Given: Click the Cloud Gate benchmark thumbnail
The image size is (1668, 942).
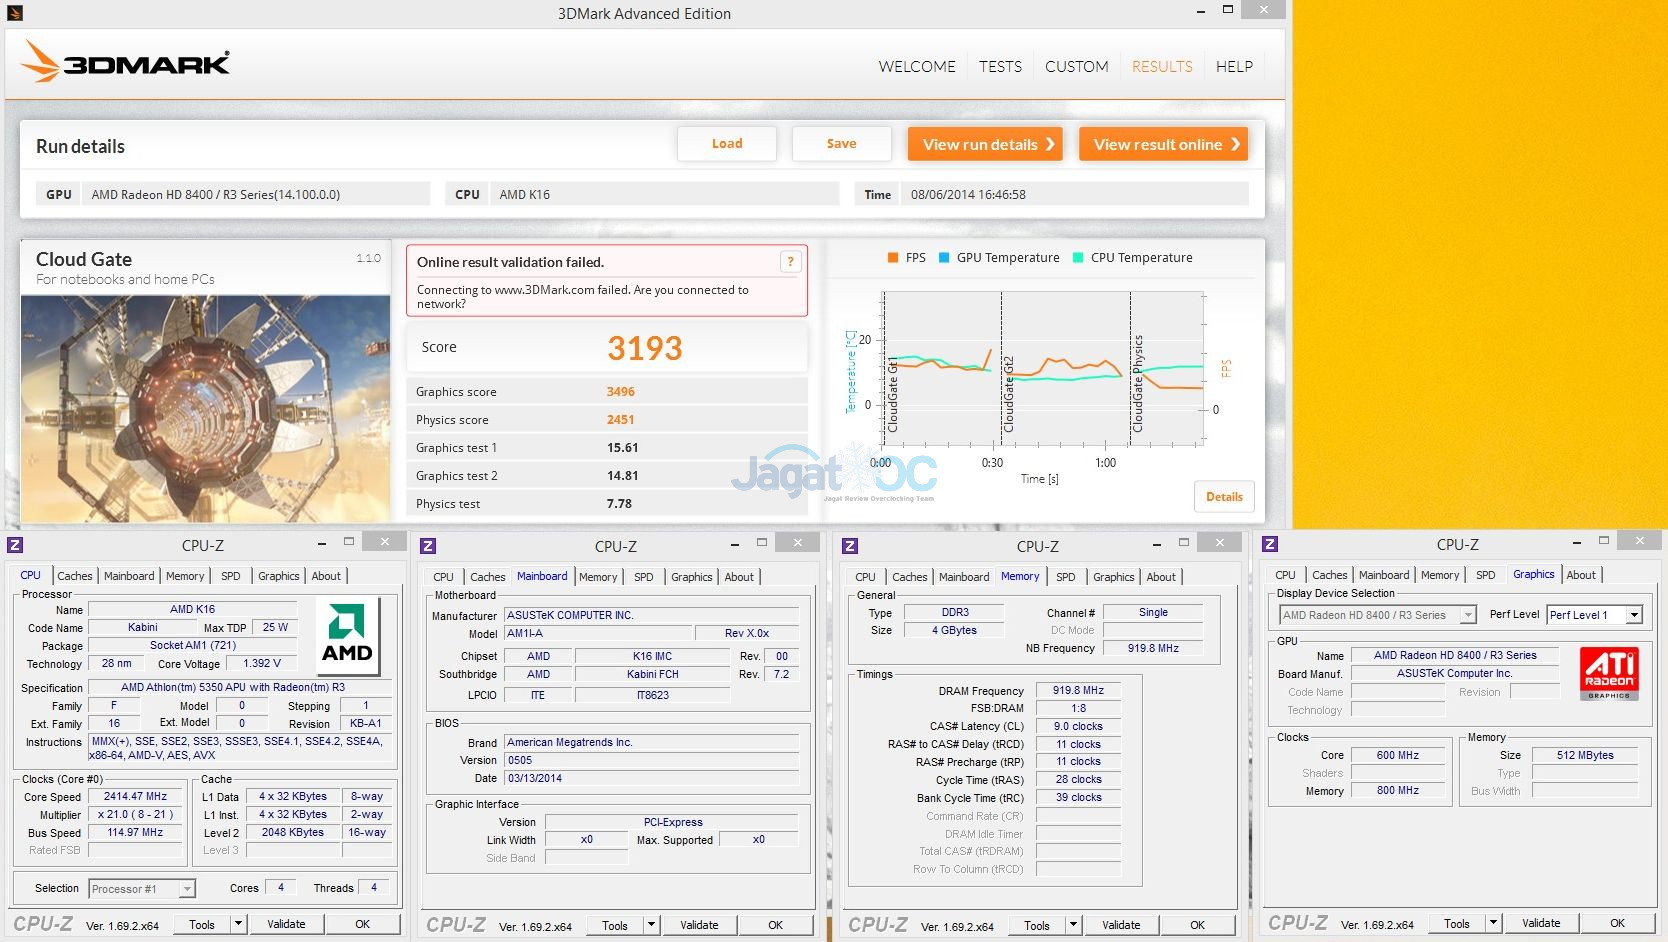Looking at the screenshot, I should click(x=205, y=408).
